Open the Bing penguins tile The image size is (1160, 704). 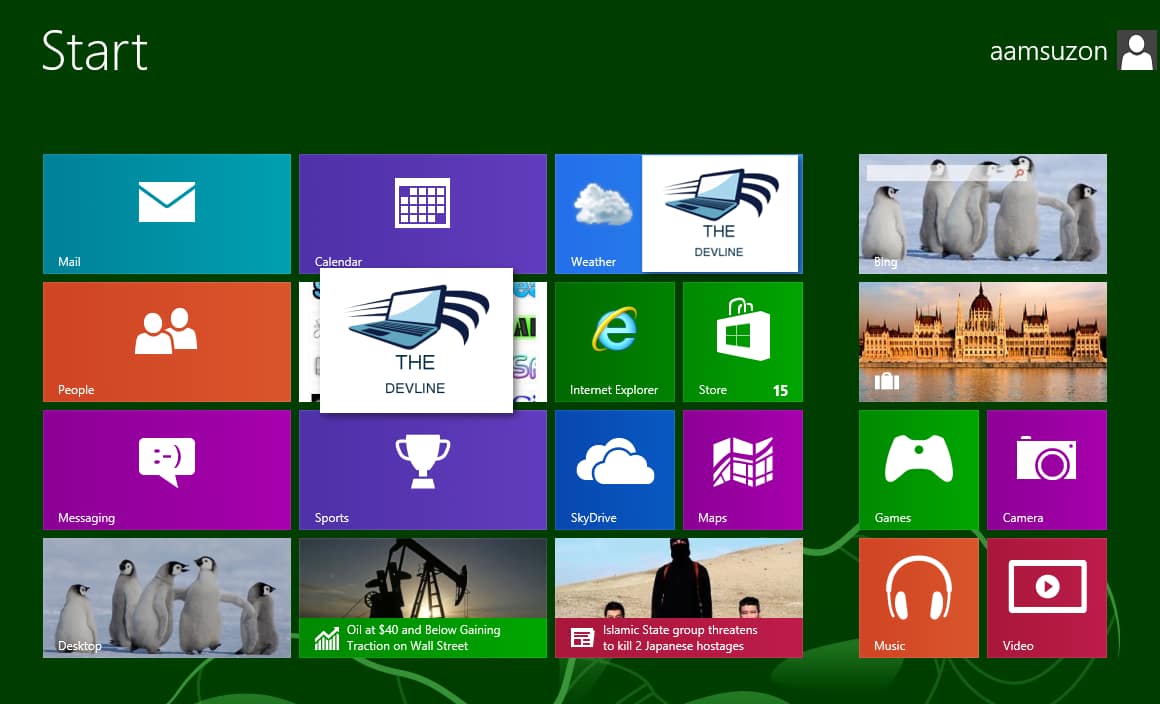982,213
